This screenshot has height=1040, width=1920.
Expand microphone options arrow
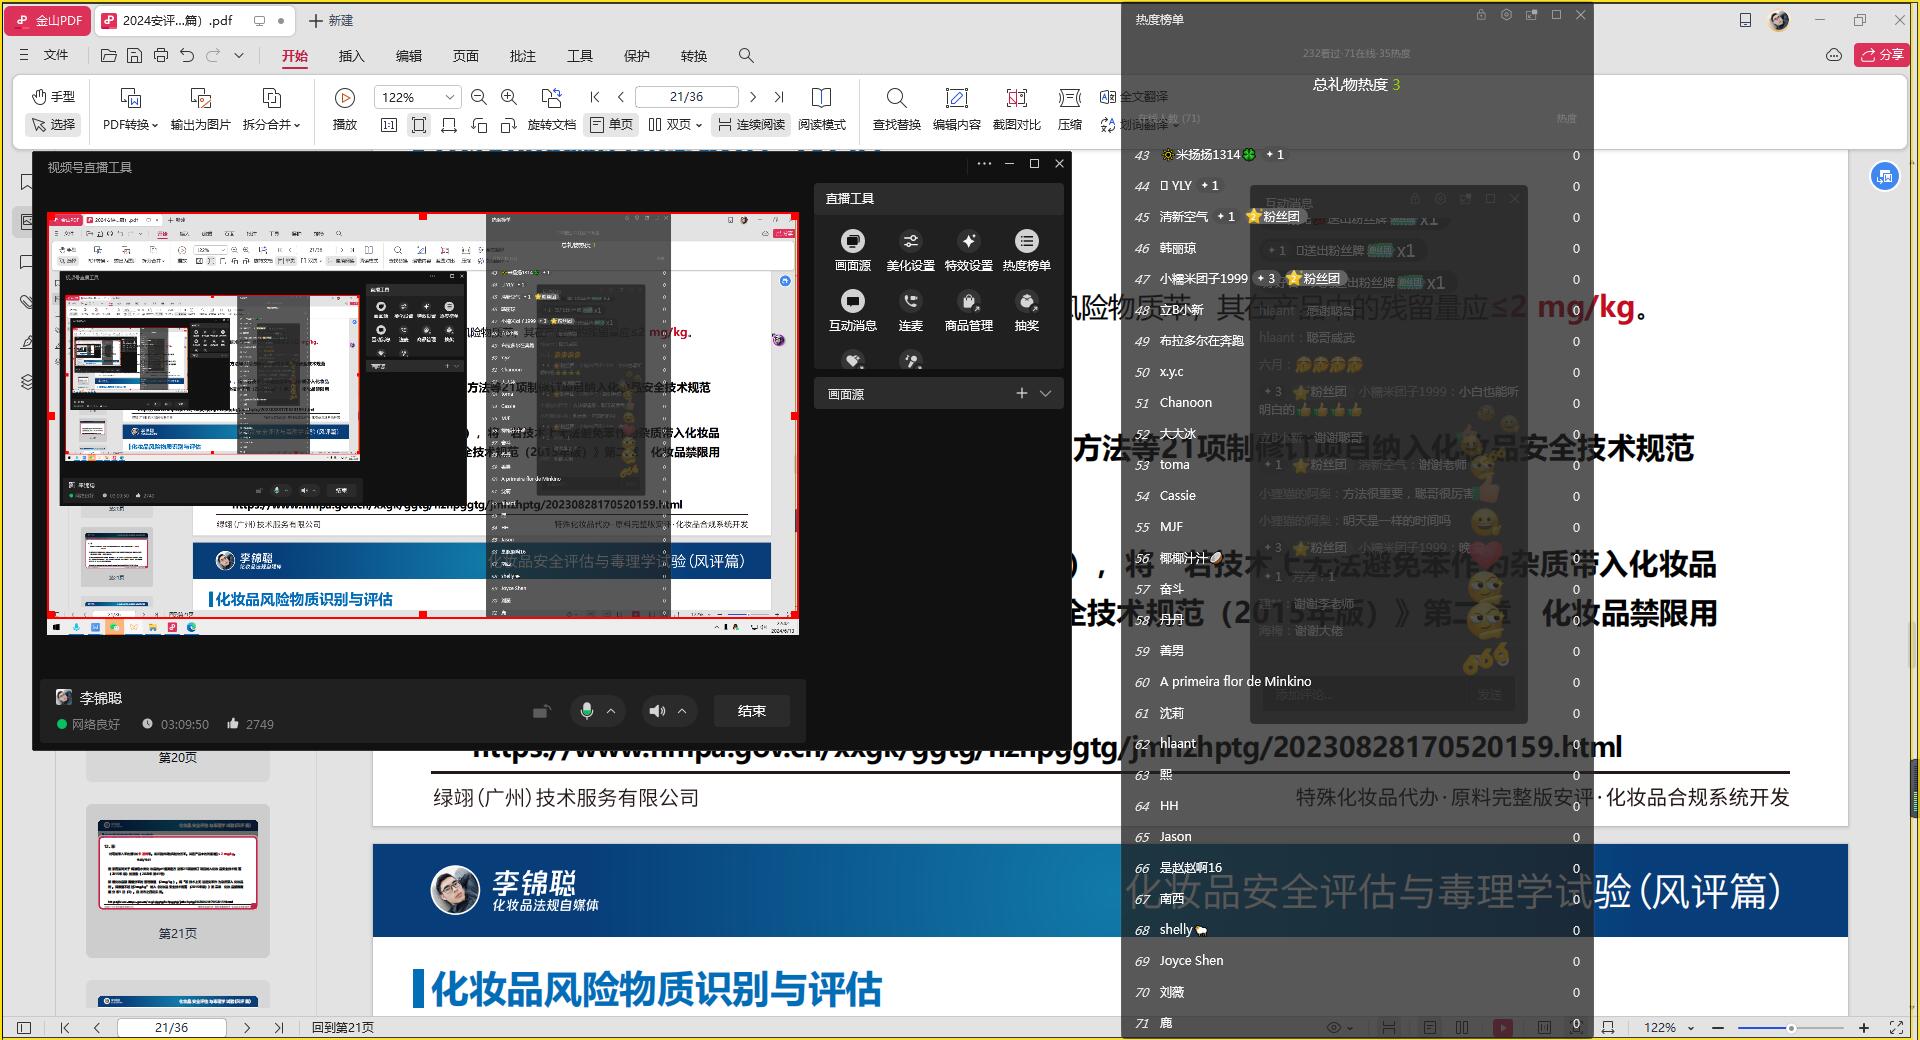click(610, 711)
